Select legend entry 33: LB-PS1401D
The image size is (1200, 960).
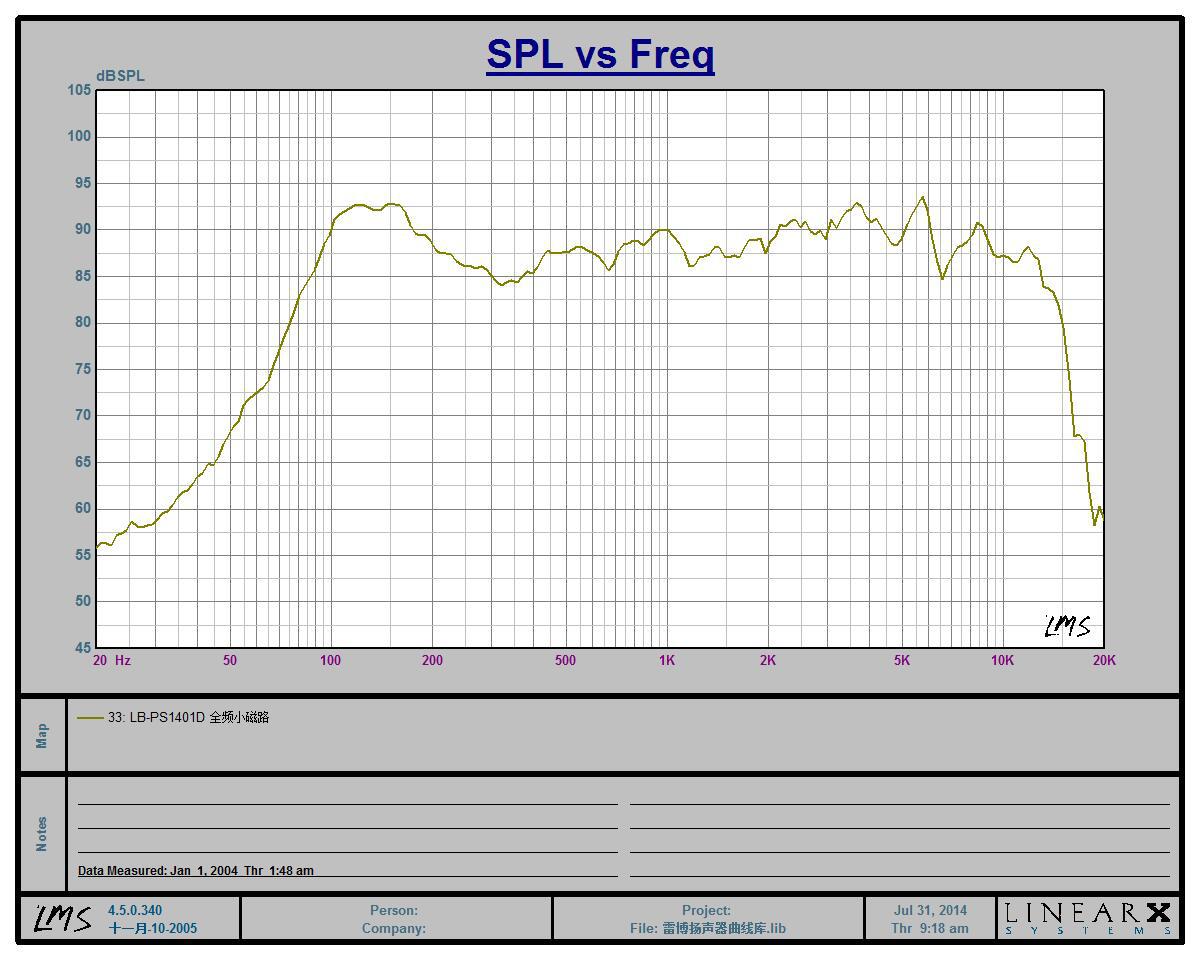(188, 717)
